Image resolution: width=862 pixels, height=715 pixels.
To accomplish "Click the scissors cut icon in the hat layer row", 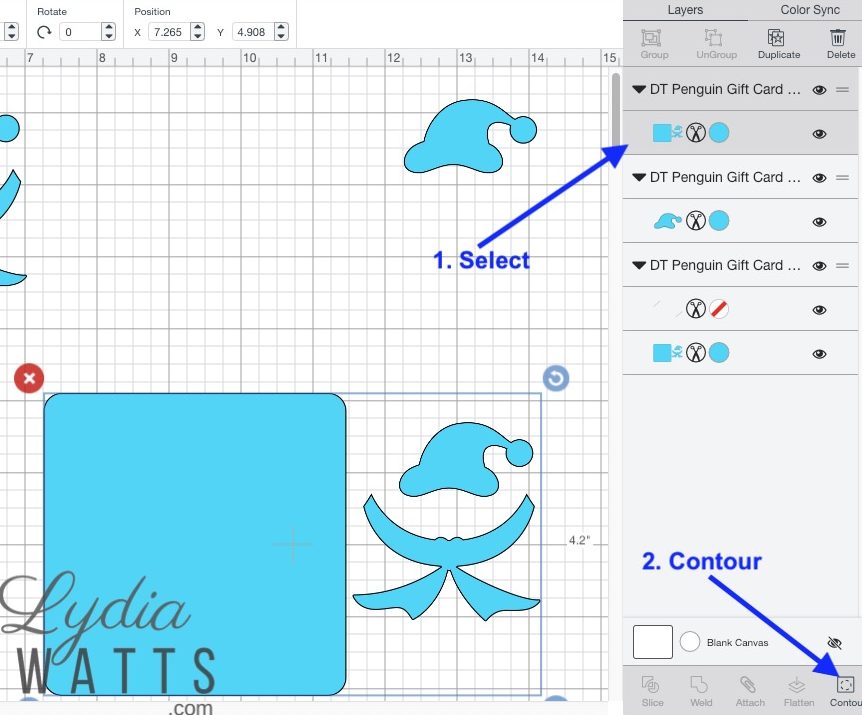I will coord(695,221).
